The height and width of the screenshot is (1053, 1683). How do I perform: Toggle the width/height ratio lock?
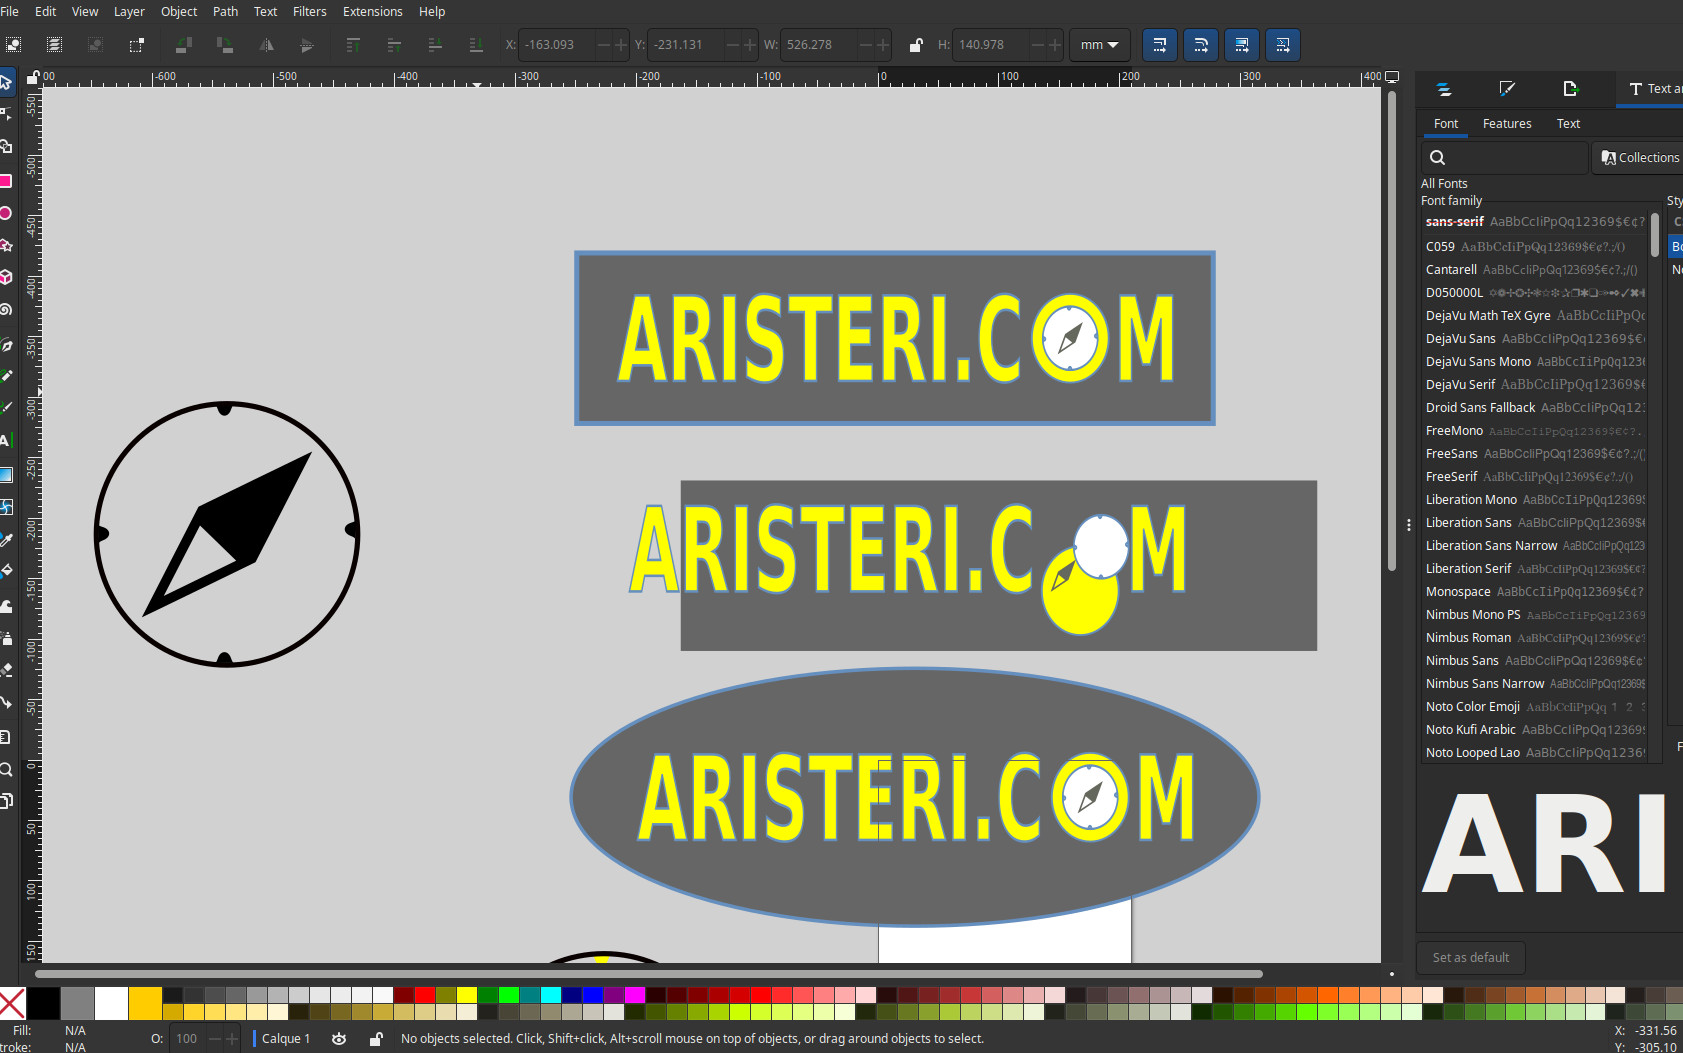tap(915, 45)
